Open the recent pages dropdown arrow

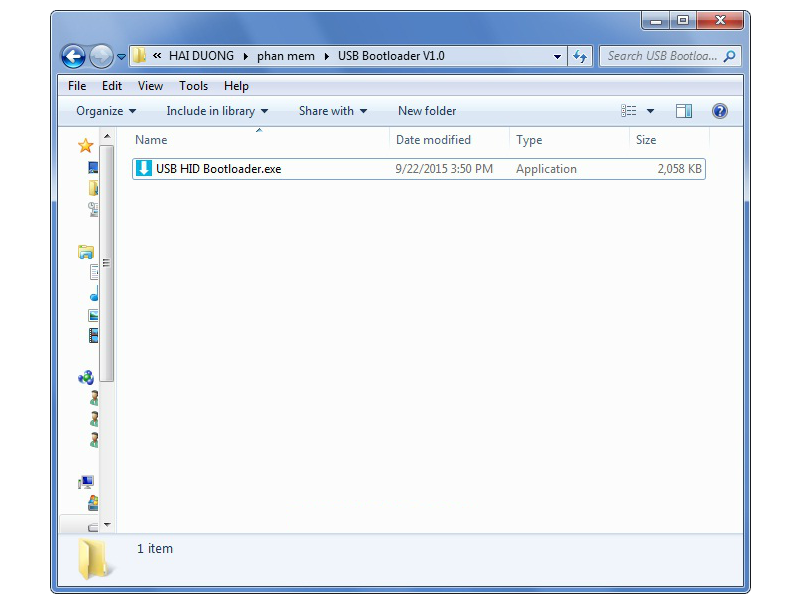[121, 57]
